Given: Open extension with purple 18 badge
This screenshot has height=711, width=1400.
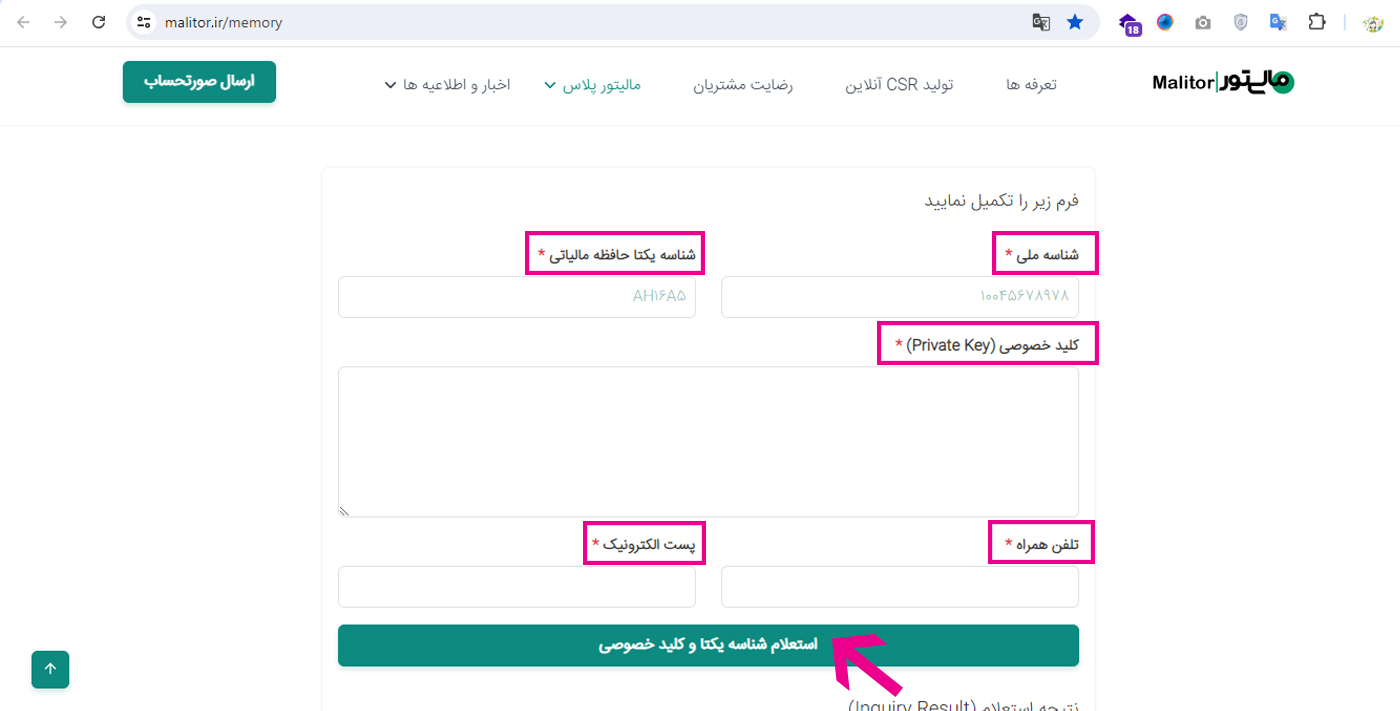Looking at the screenshot, I should tap(1129, 23).
